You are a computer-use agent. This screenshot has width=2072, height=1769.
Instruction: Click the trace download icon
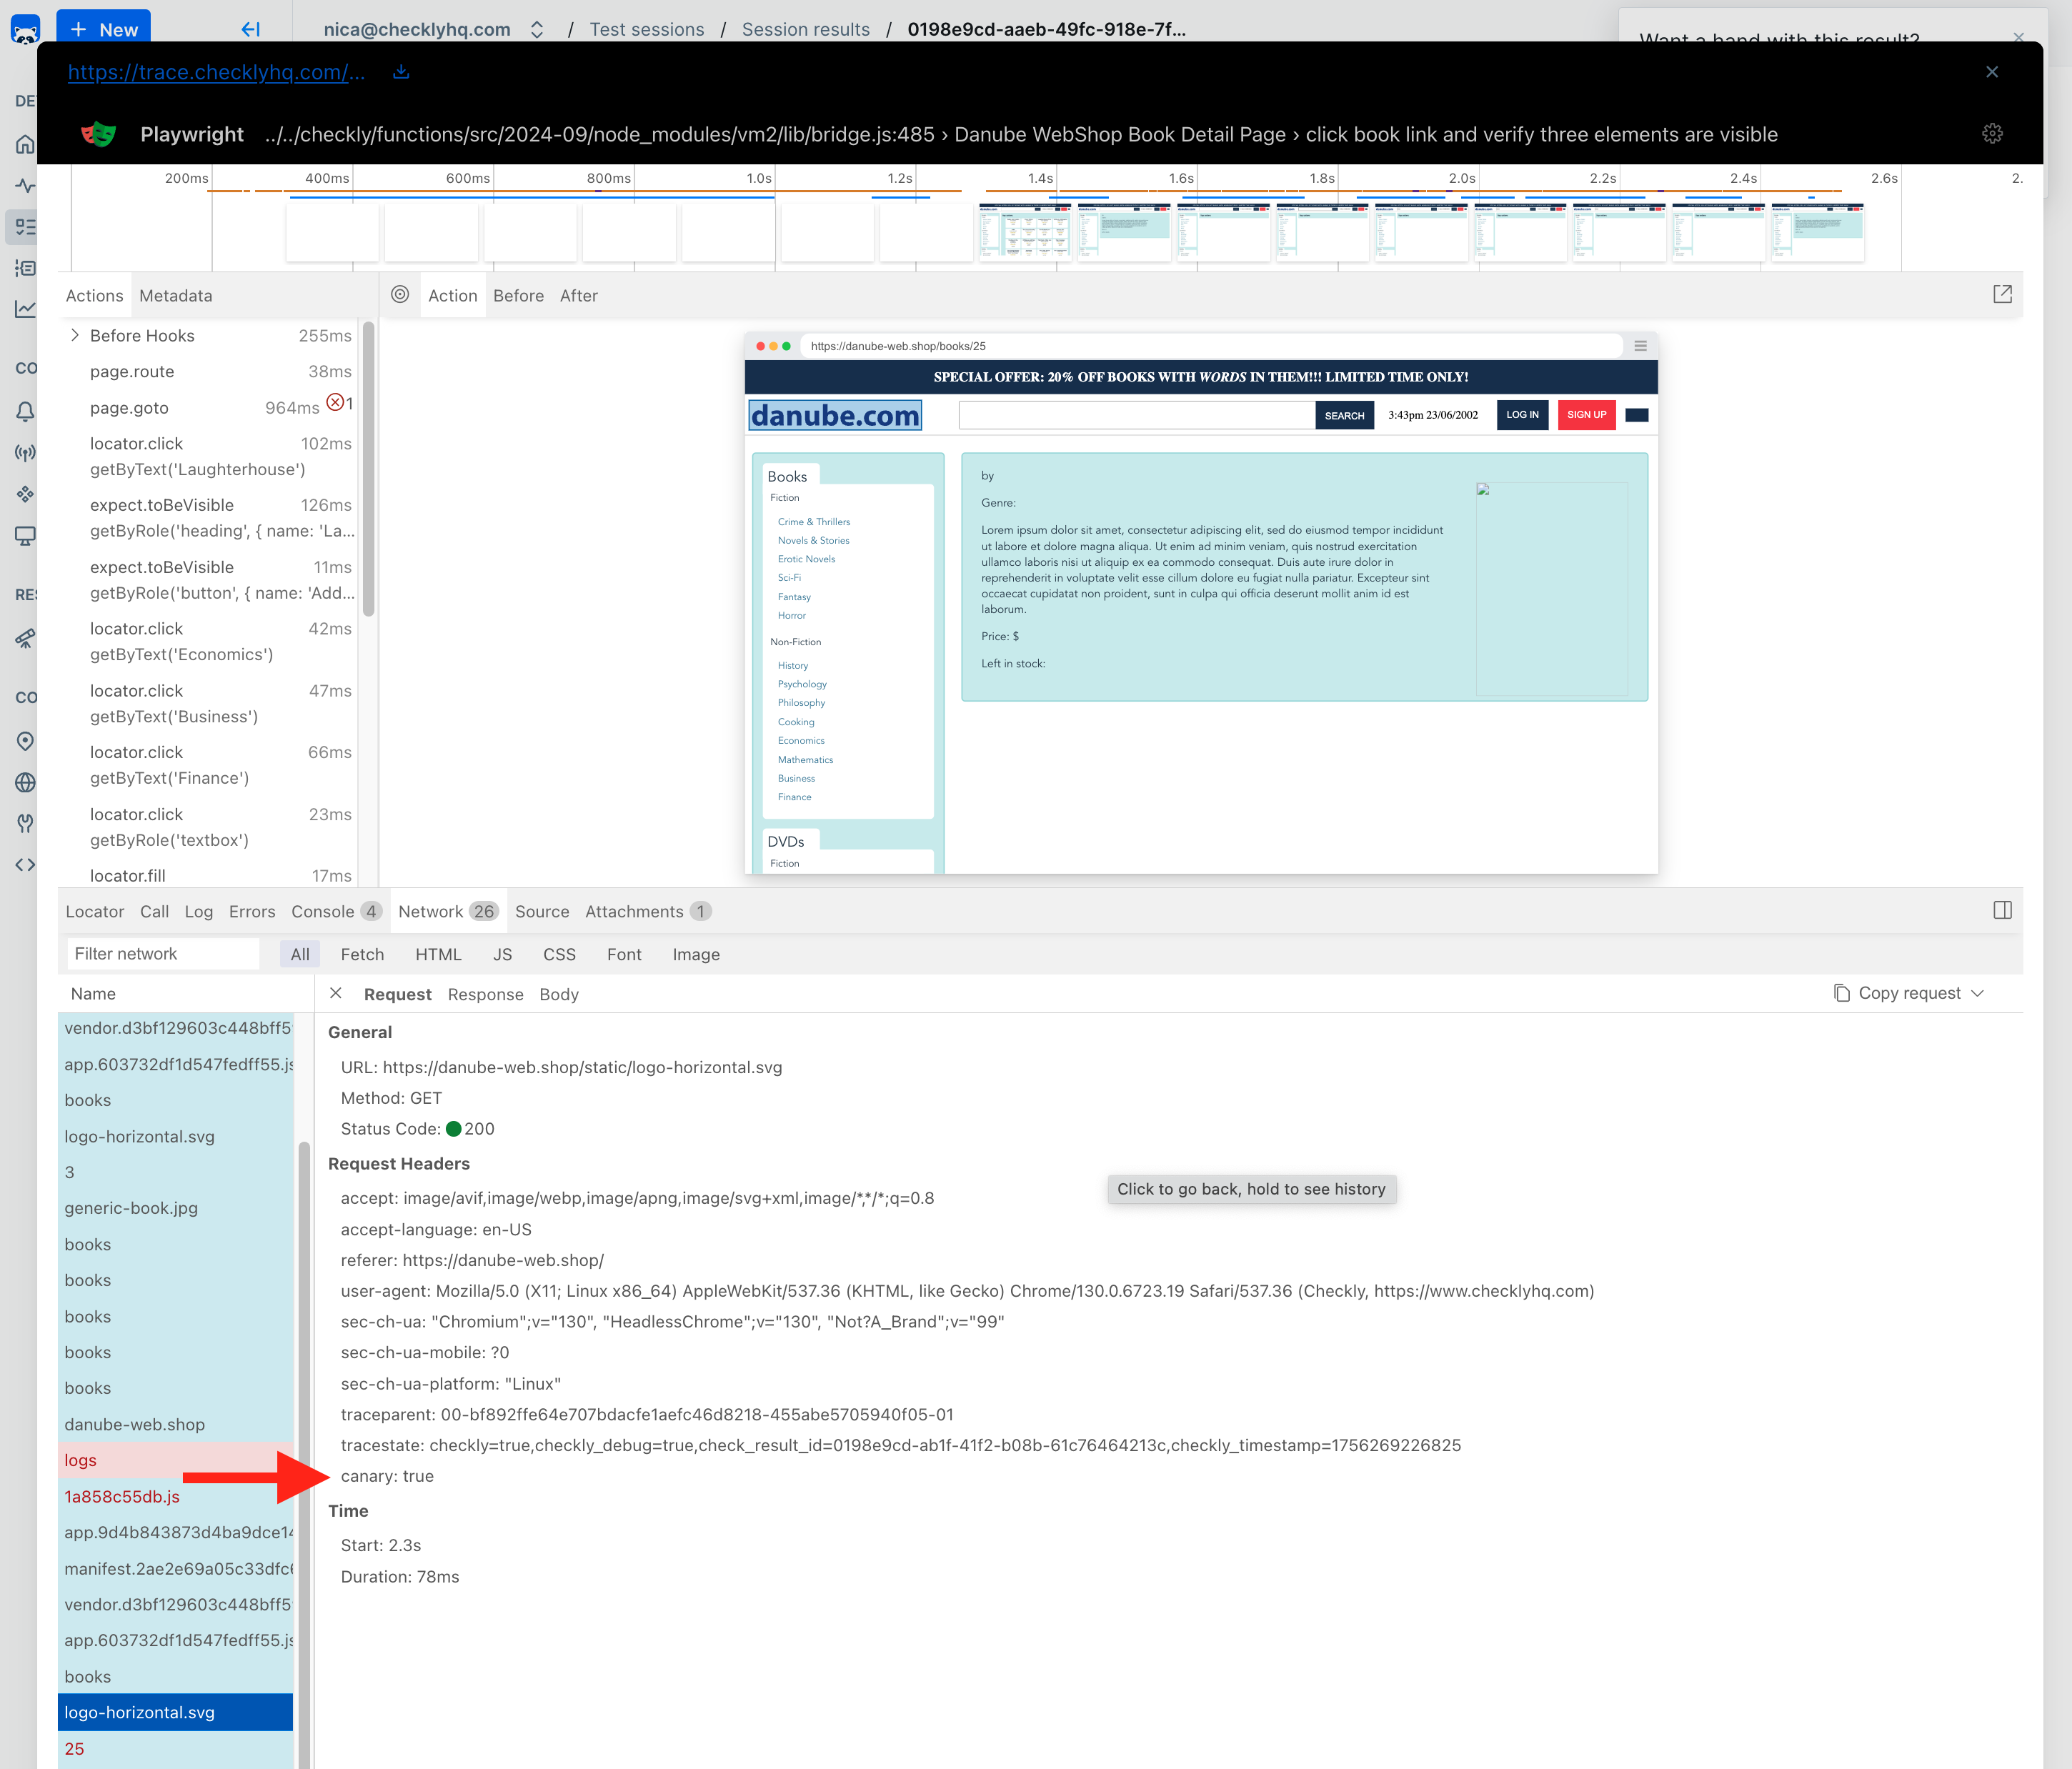point(401,72)
